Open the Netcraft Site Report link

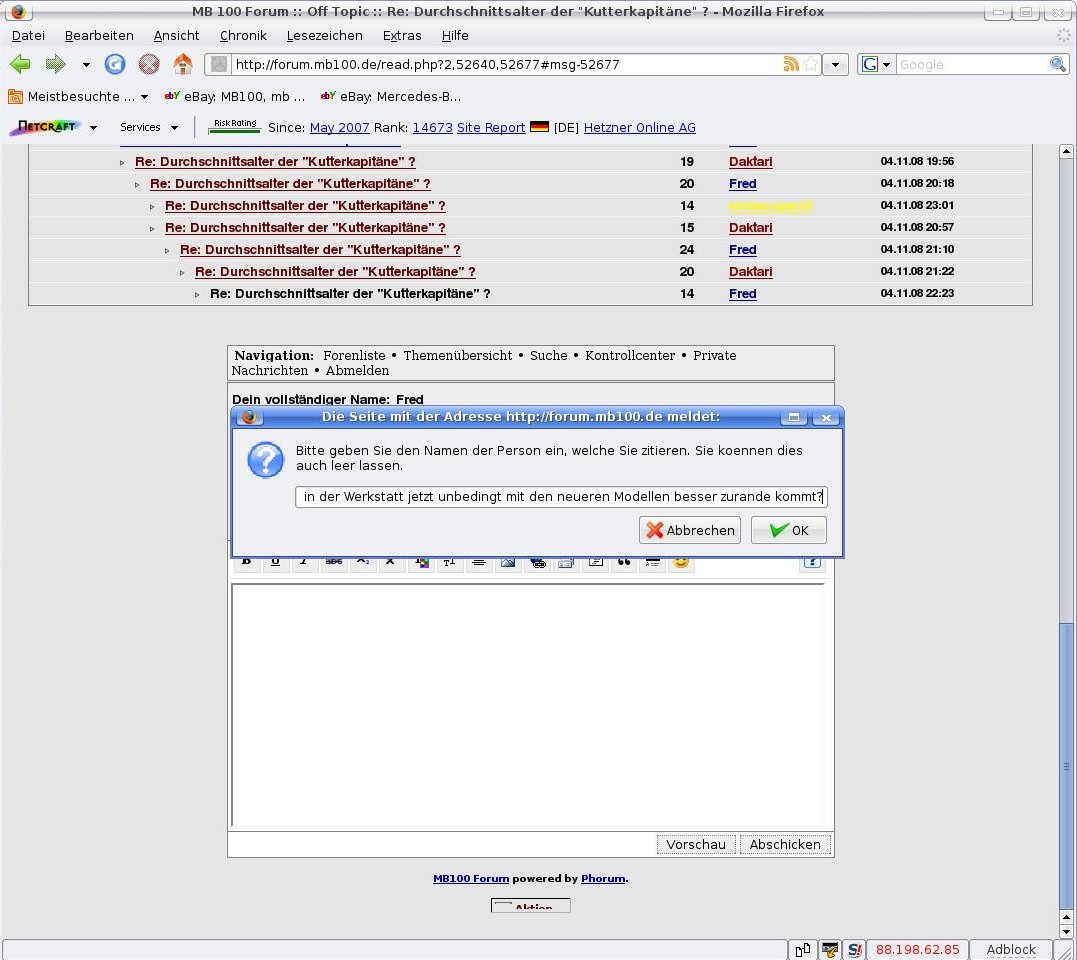(x=491, y=128)
